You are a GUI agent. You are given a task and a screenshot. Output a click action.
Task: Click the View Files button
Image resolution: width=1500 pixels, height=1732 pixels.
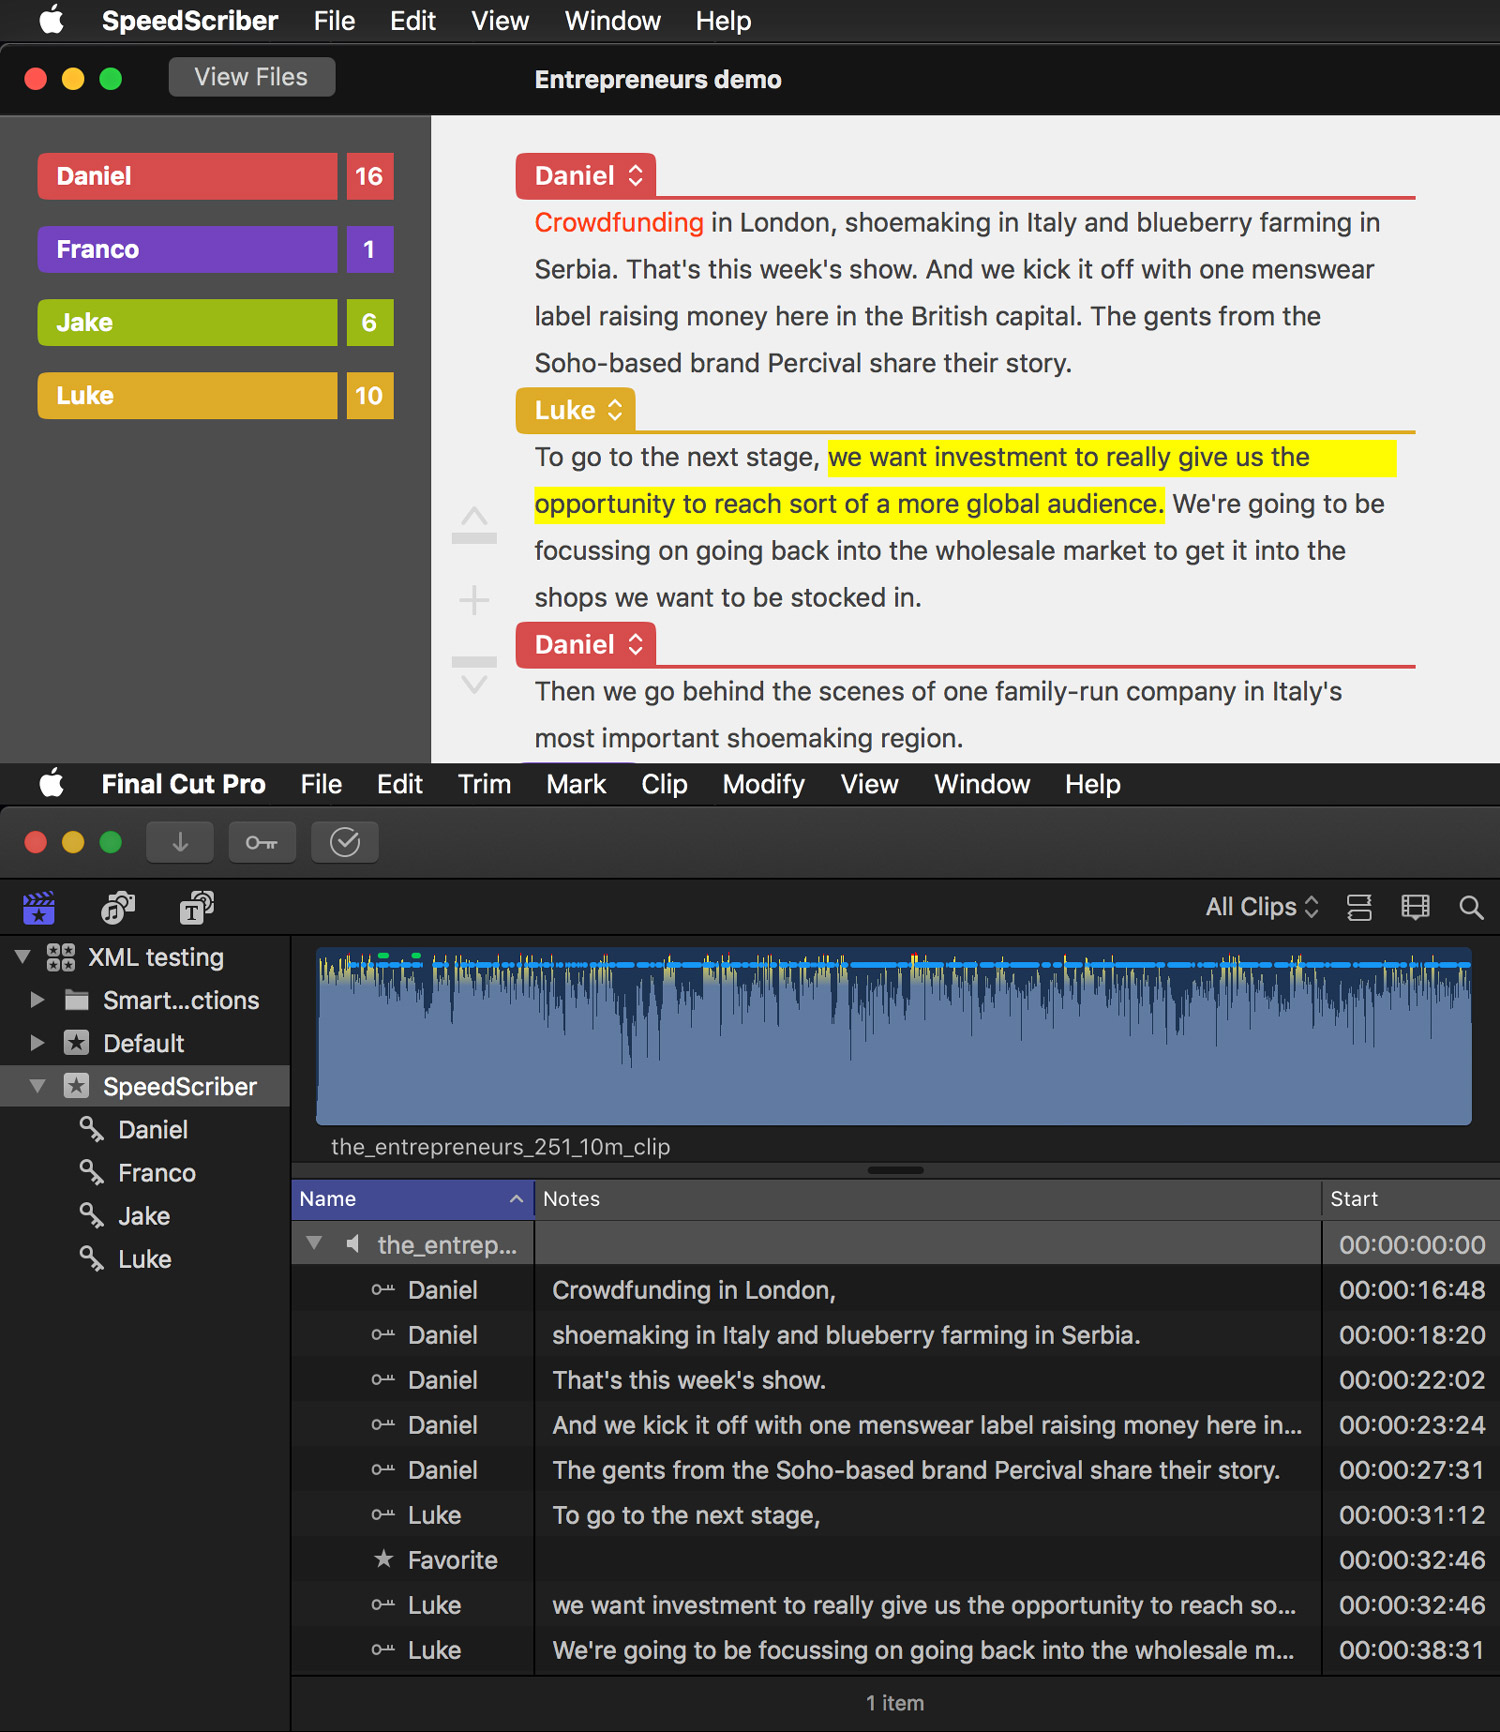tap(251, 77)
